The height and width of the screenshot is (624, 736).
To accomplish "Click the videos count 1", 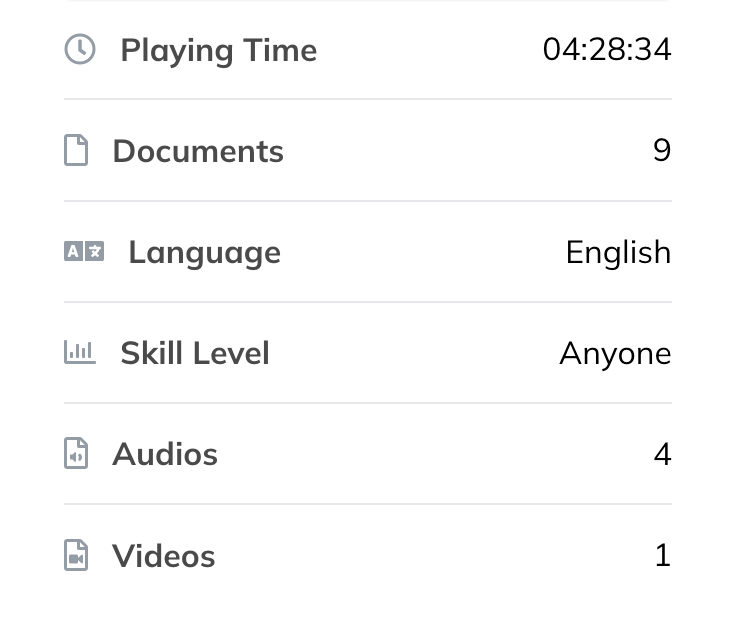I will click(662, 555).
